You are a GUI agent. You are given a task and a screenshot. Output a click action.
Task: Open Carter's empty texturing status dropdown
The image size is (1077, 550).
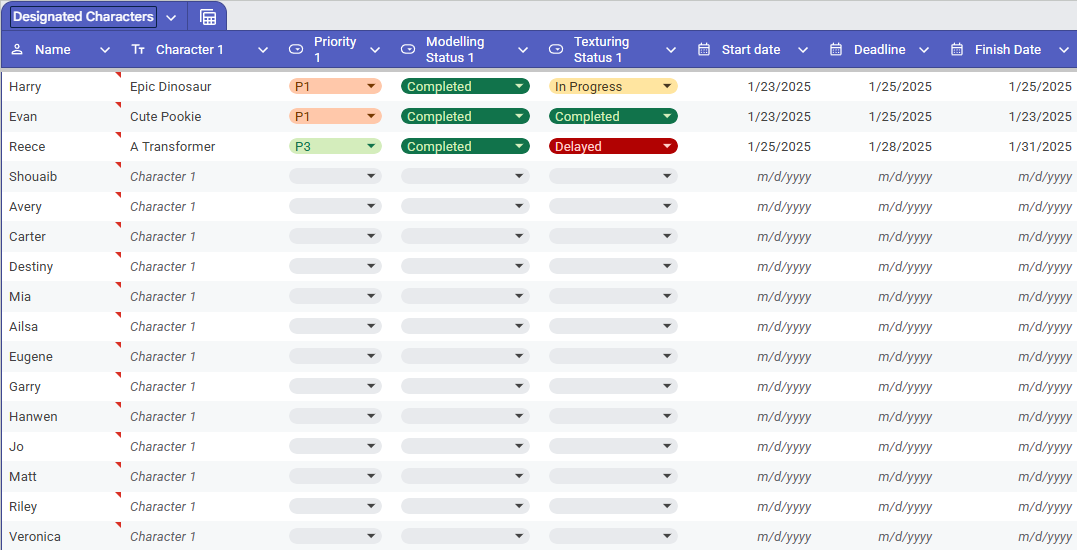tap(613, 236)
